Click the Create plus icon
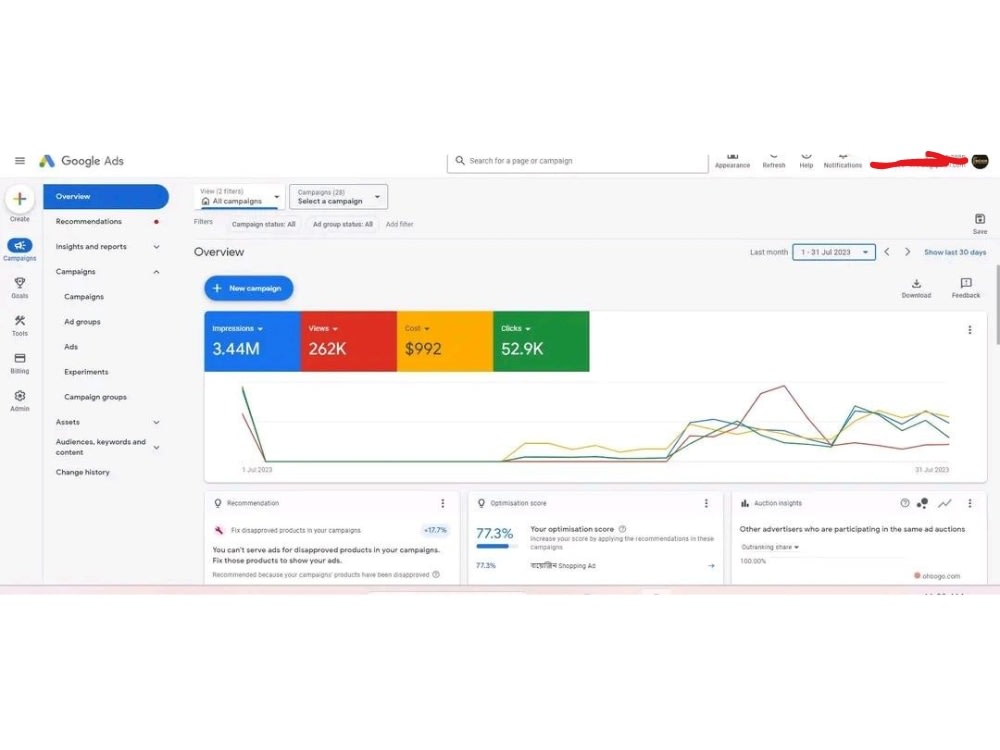Screen dimensions: 1000x750 coord(20,199)
